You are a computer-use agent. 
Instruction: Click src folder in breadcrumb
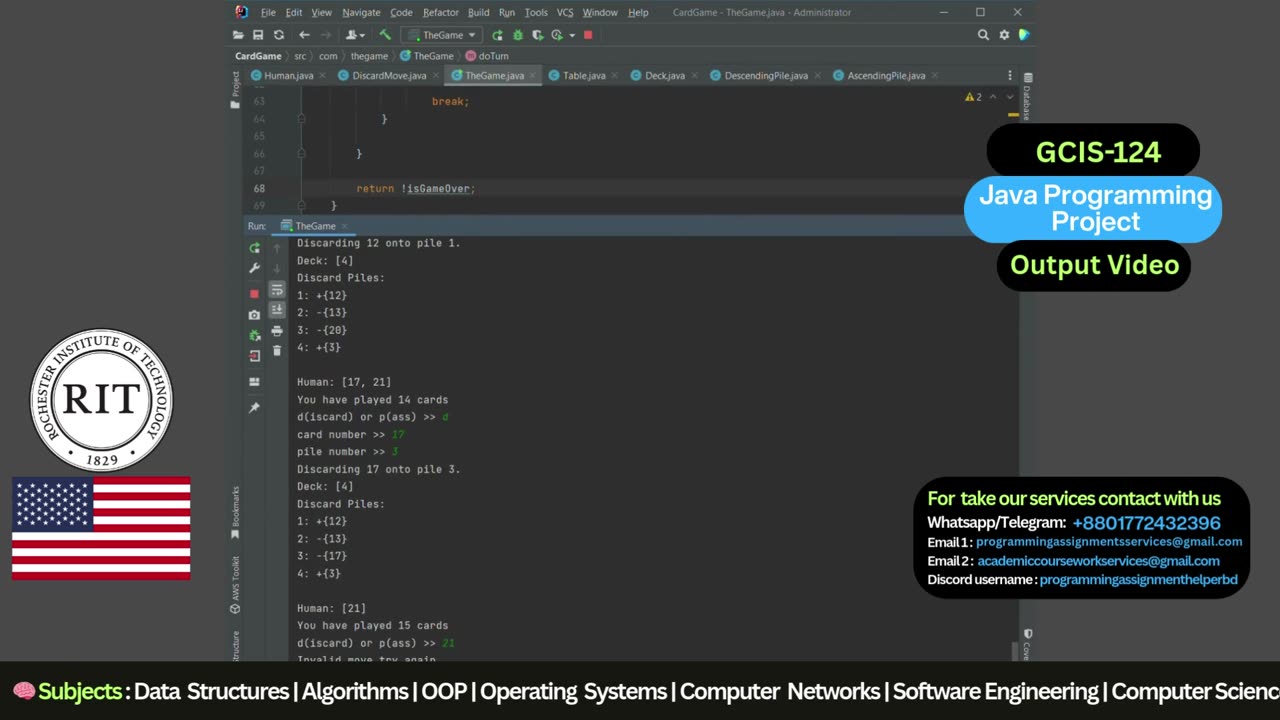(300, 56)
